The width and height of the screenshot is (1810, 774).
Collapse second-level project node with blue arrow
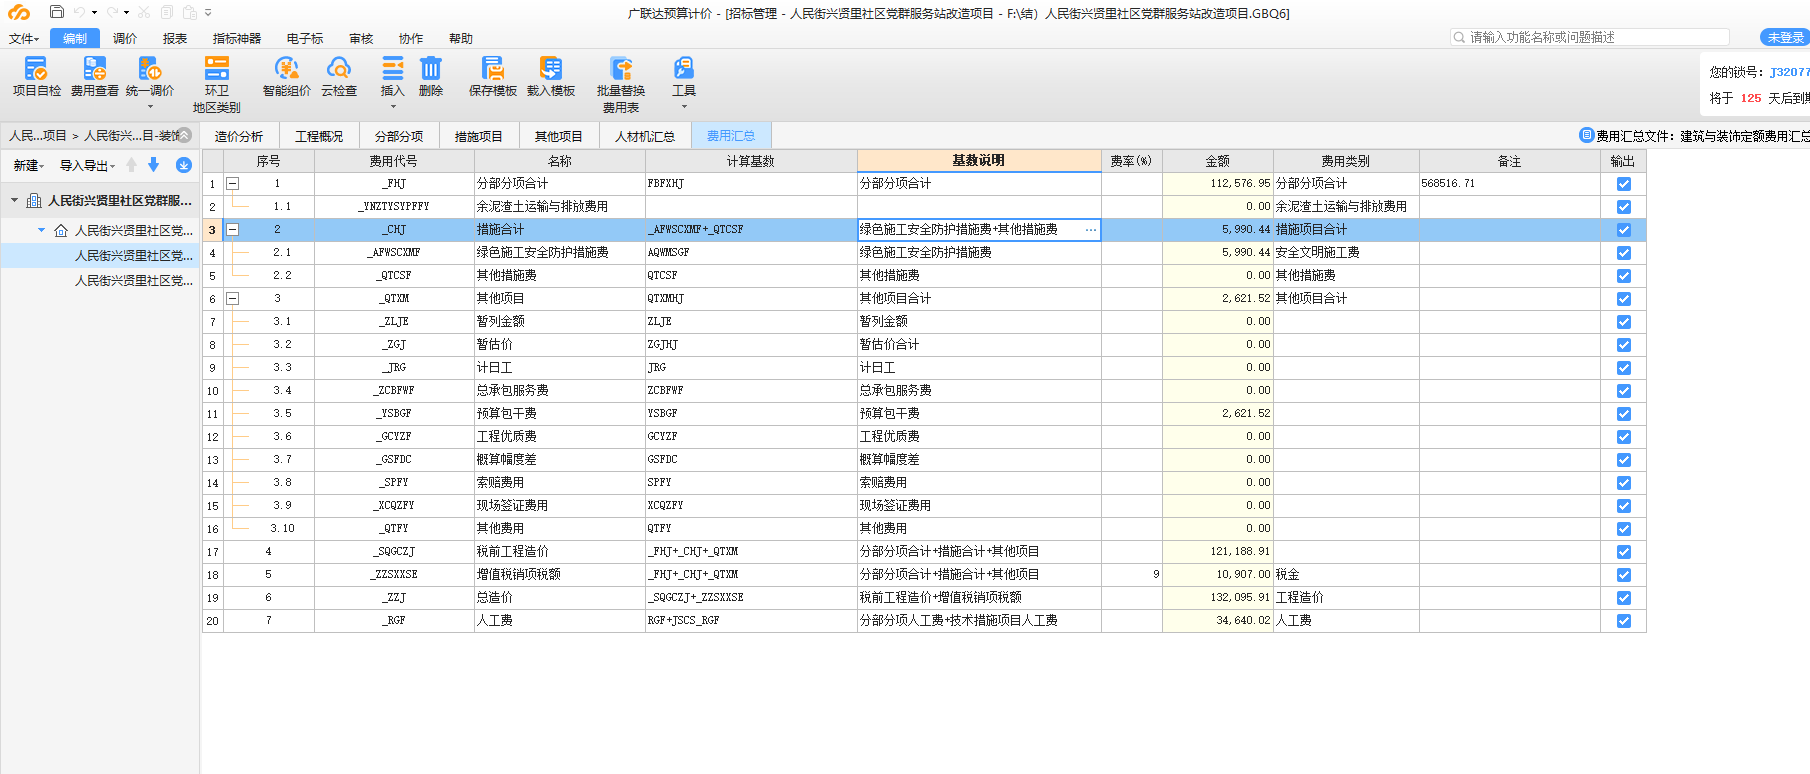click(41, 230)
